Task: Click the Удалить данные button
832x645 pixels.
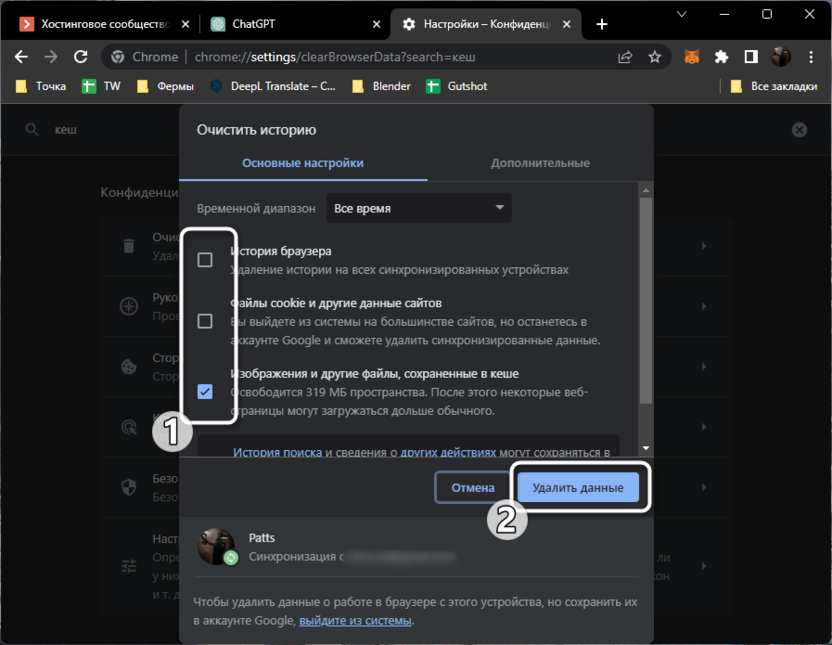Action: click(578, 487)
